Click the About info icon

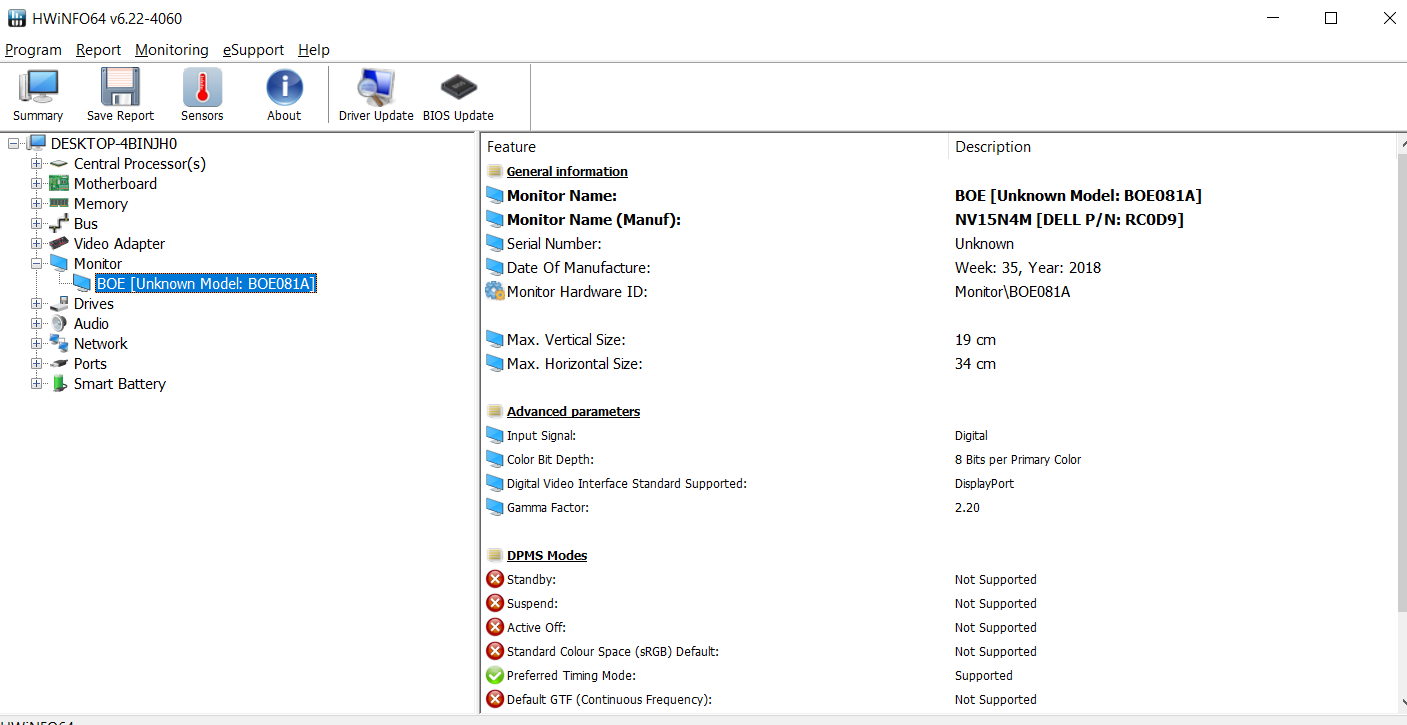(x=284, y=90)
